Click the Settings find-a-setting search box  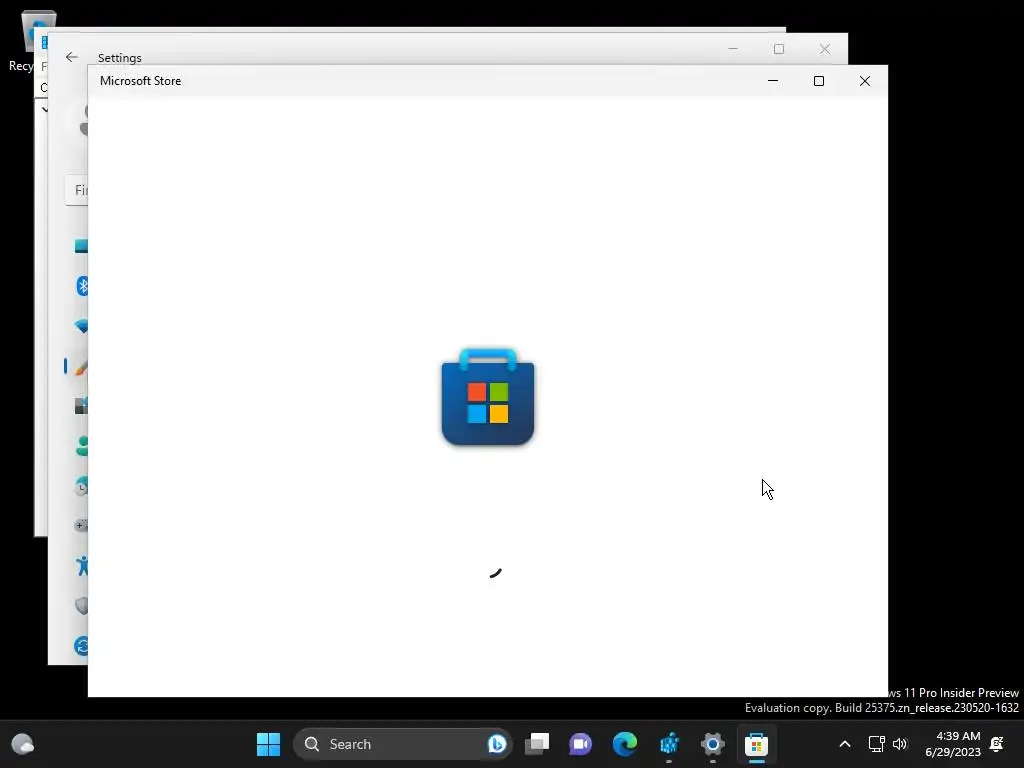tap(76, 190)
